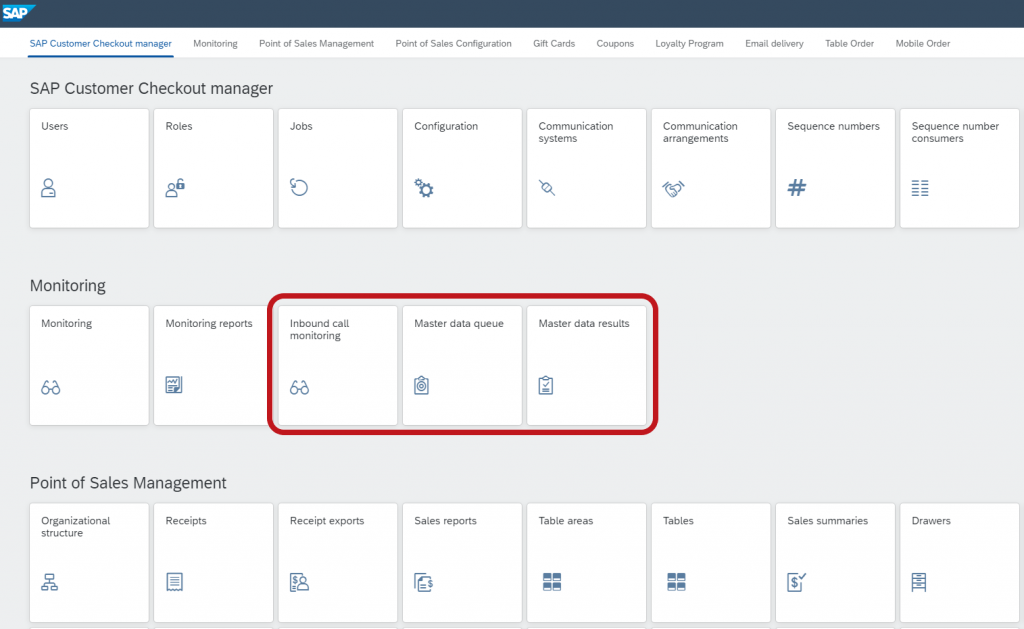Go to the Table Order tab
This screenshot has height=629, width=1024.
pos(850,44)
